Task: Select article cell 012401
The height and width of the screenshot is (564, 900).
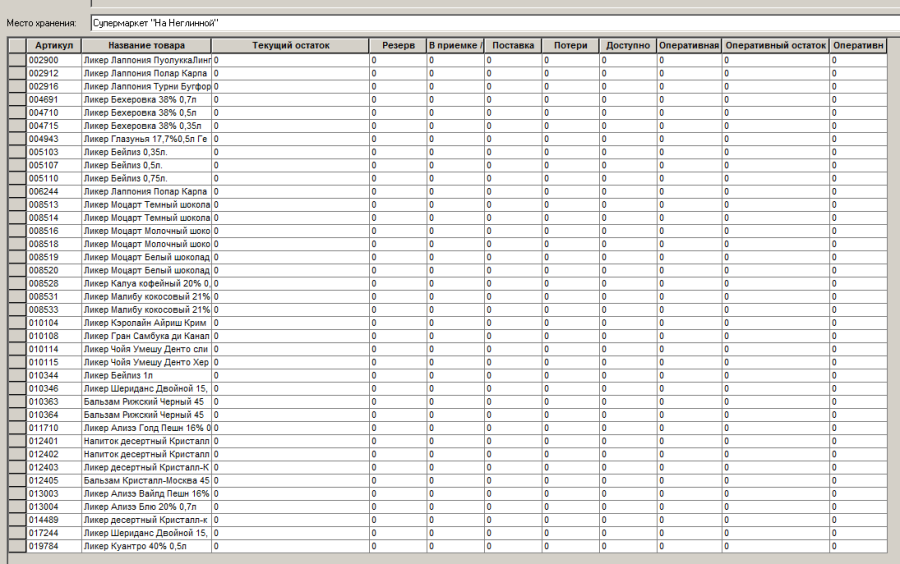Action: [54, 441]
